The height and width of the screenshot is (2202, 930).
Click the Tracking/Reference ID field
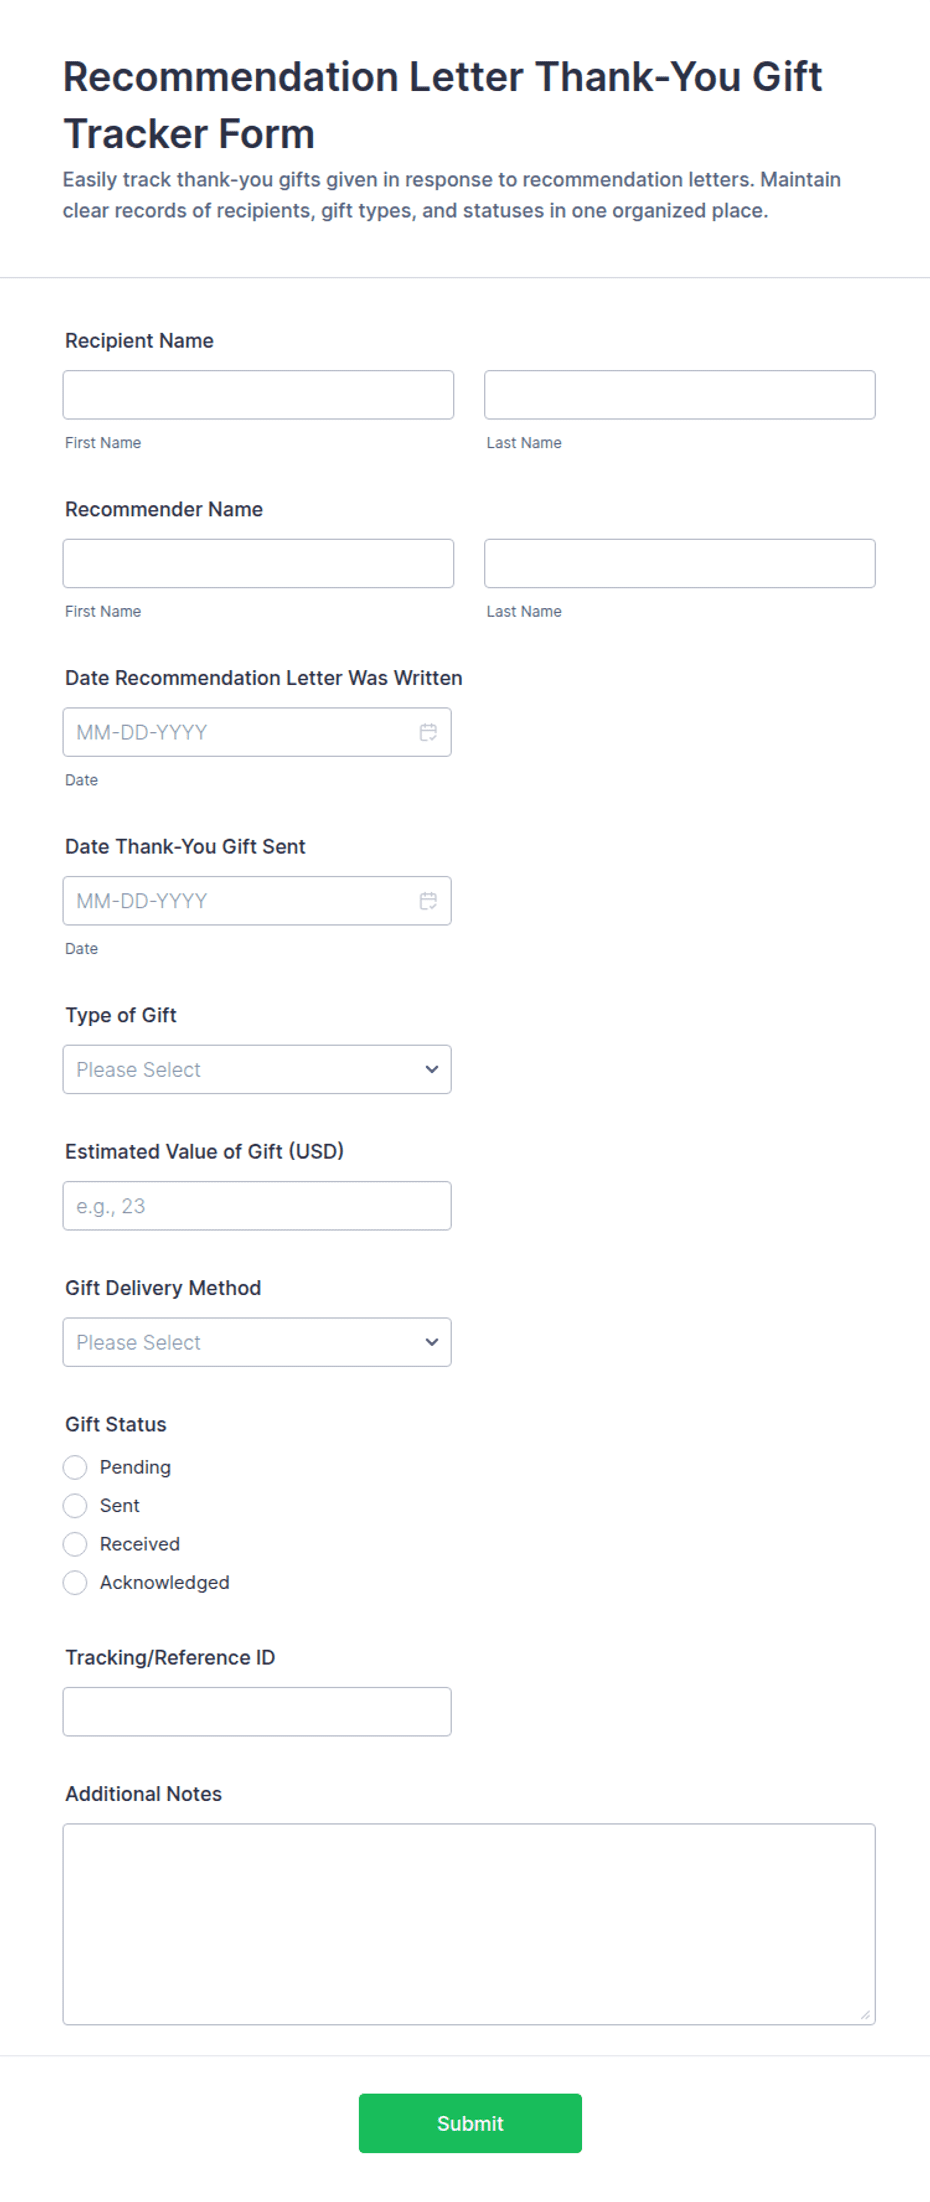(257, 1711)
